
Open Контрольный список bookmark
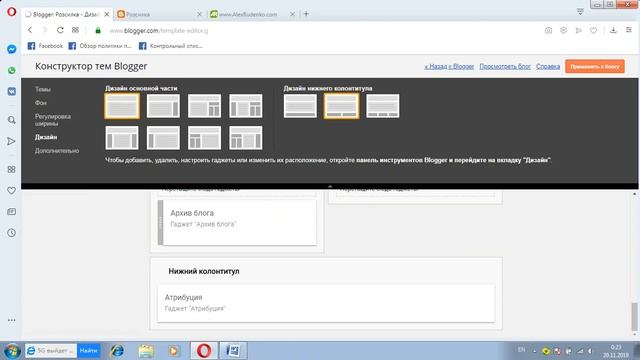click(x=171, y=46)
